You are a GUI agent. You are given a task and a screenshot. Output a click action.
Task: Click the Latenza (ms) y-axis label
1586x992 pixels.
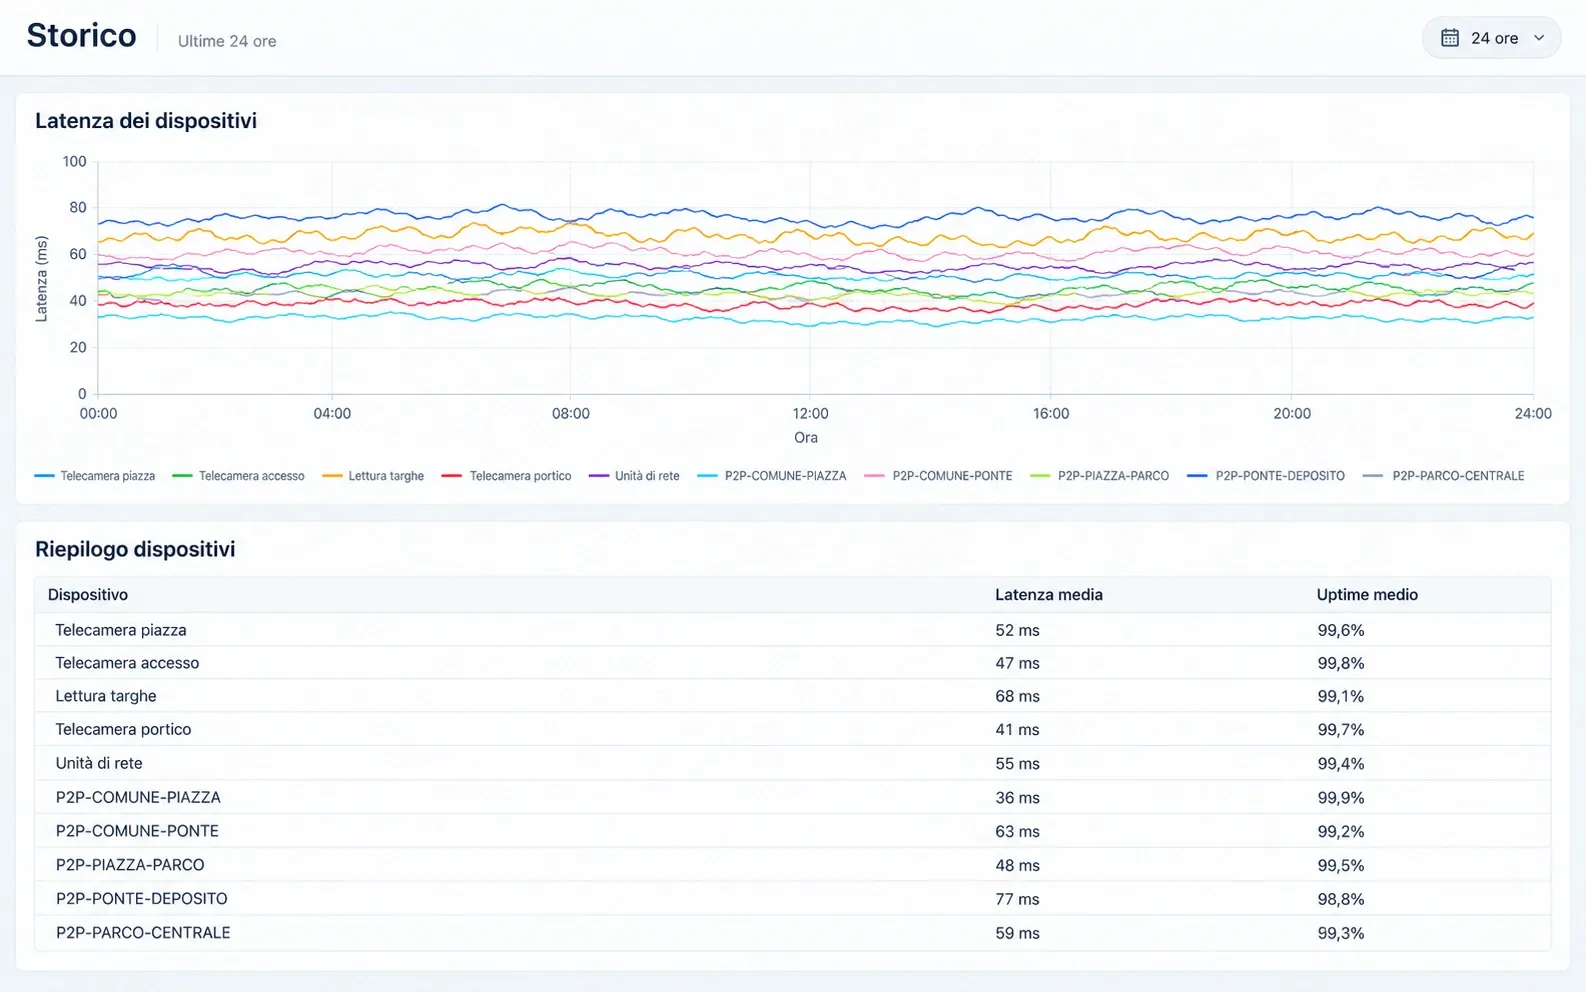pos(41,279)
